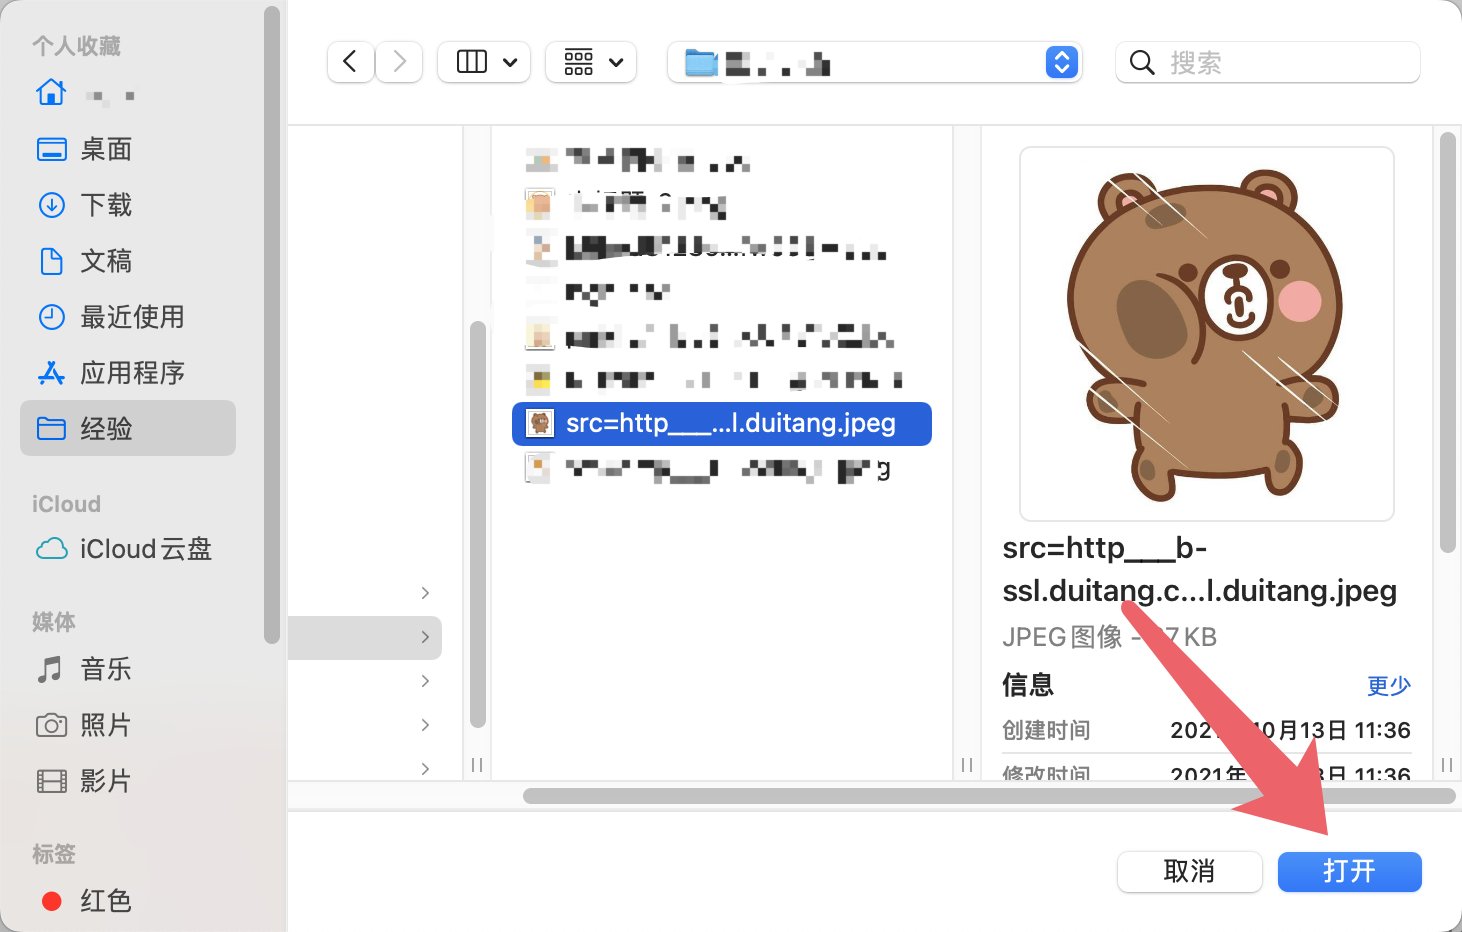1462x932 pixels.
Task: Collapse info with the 更少 link
Action: pos(1388,686)
